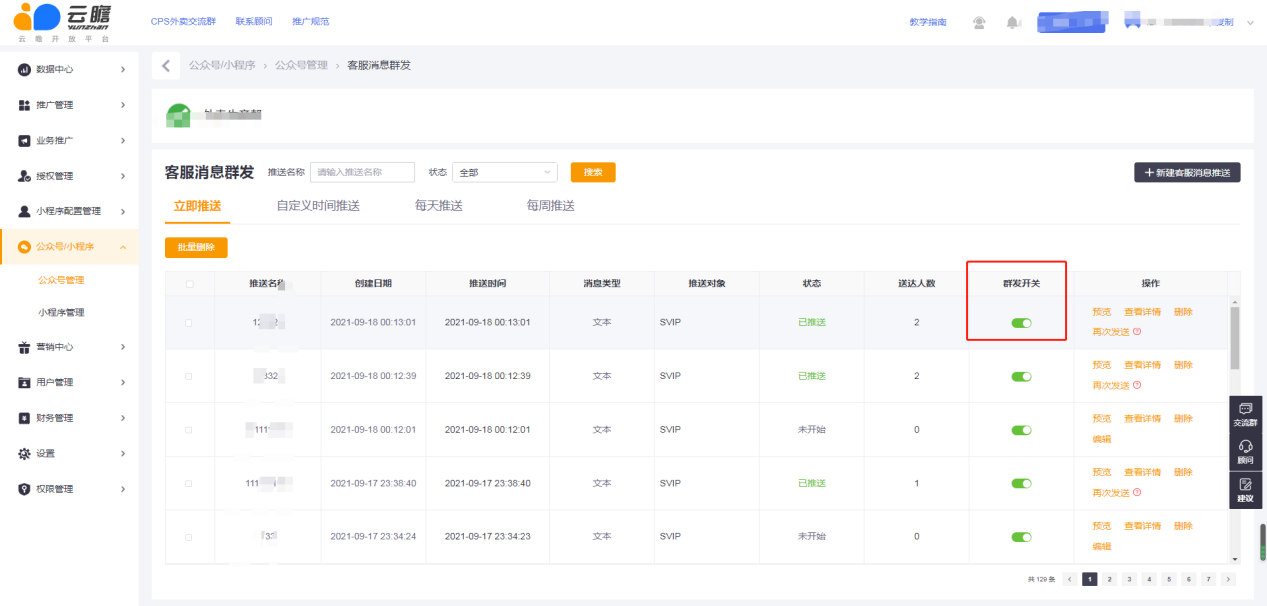
Task: Turn off 群发开关 for the 00:13:01 row
Action: (x=1021, y=323)
